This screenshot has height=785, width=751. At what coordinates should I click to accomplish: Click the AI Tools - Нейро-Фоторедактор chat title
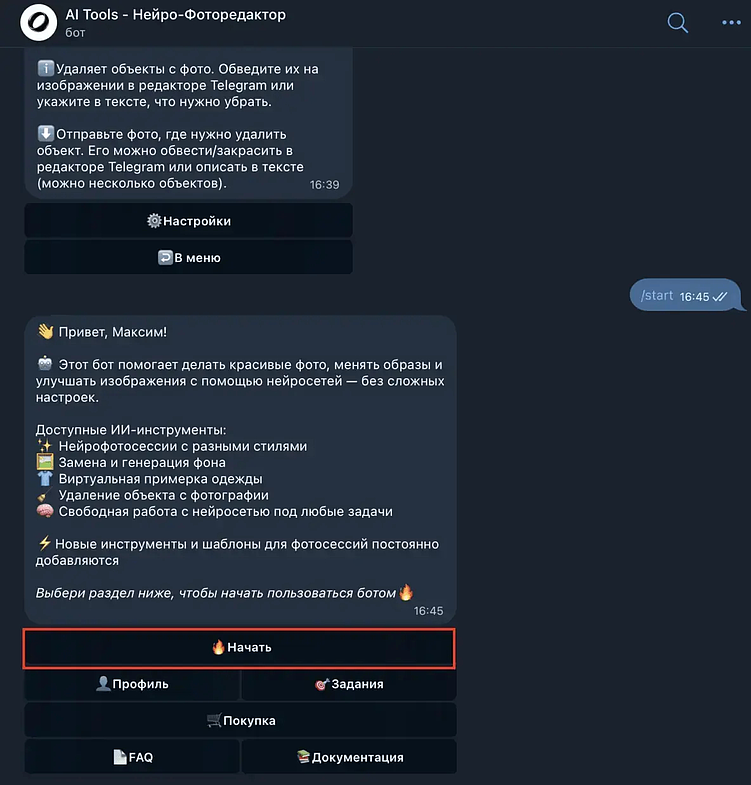pyautogui.click(x=176, y=15)
